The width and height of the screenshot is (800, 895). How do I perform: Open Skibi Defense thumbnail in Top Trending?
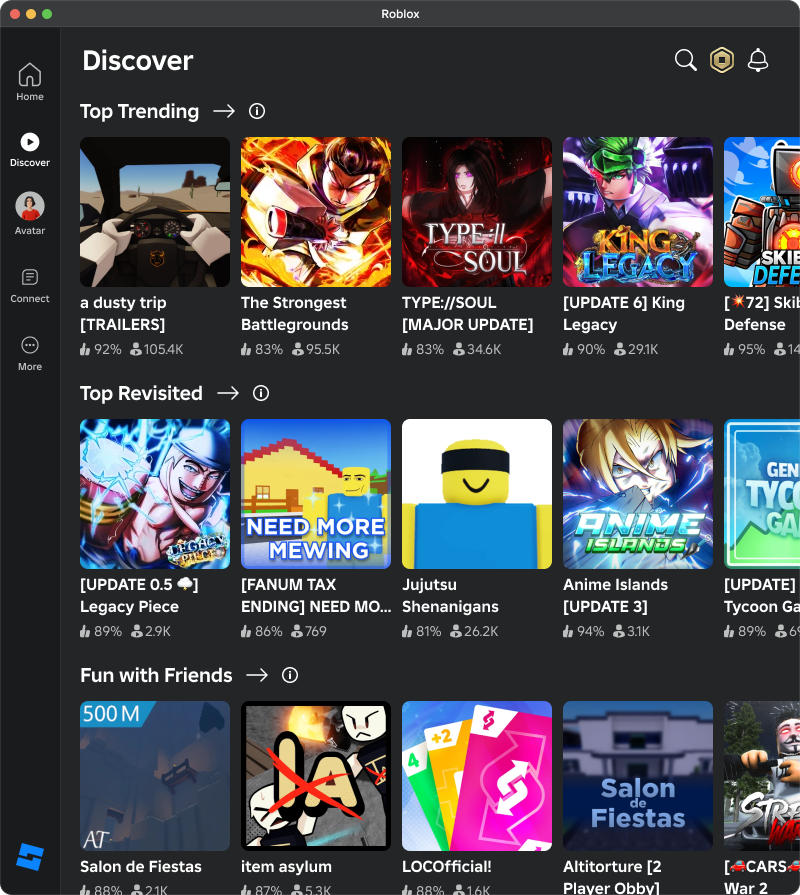(762, 212)
